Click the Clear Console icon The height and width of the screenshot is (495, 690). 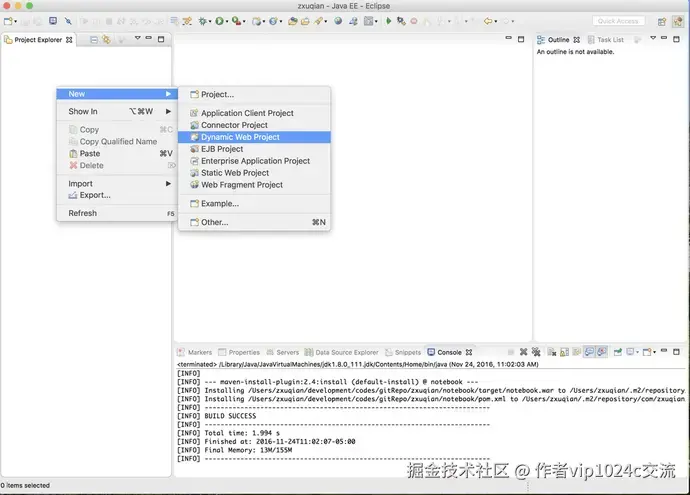[552, 352]
